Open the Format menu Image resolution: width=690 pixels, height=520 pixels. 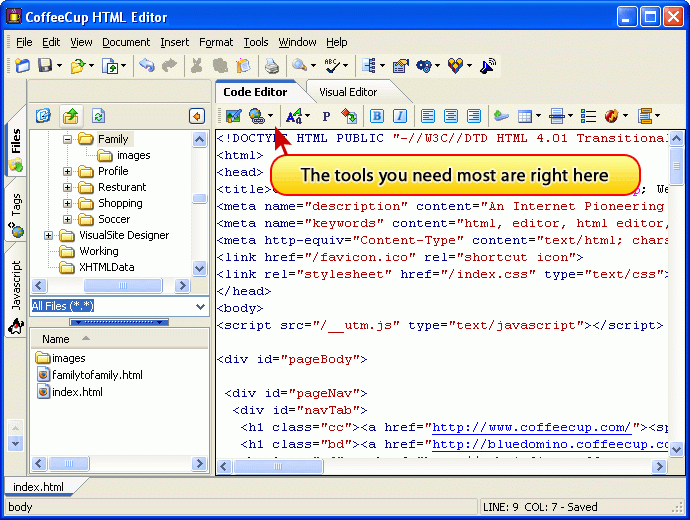(216, 42)
